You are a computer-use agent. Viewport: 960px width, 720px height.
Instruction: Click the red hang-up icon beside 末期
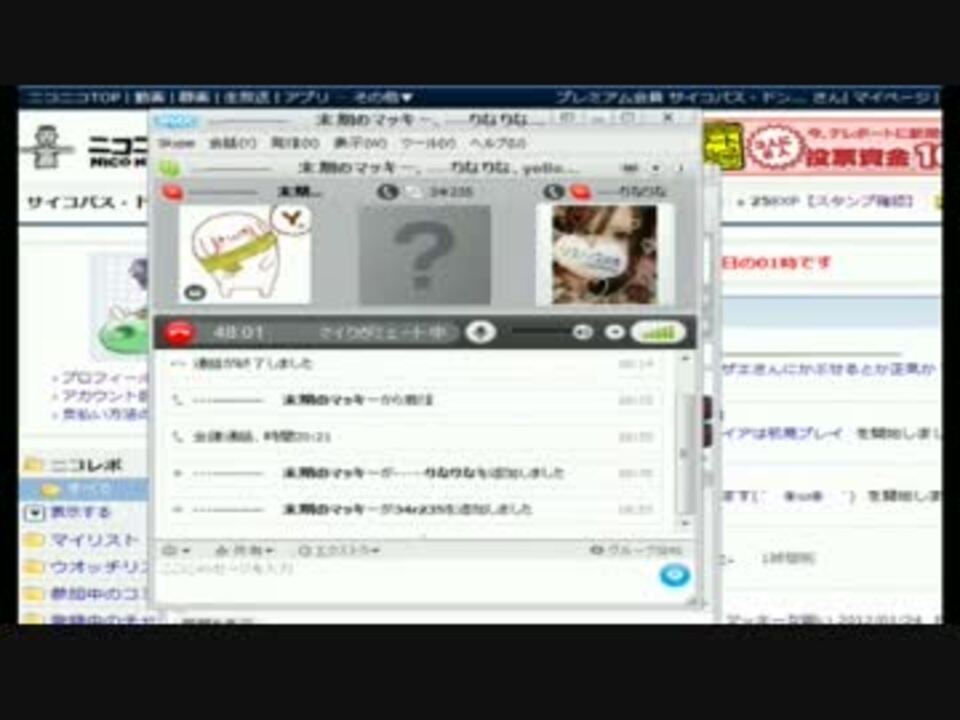click(x=172, y=192)
